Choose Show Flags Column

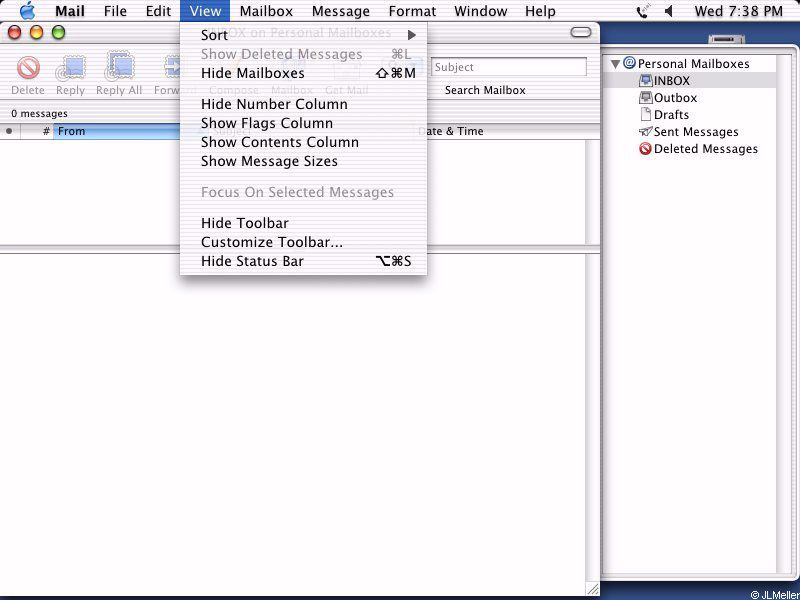[x=304, y=123]
